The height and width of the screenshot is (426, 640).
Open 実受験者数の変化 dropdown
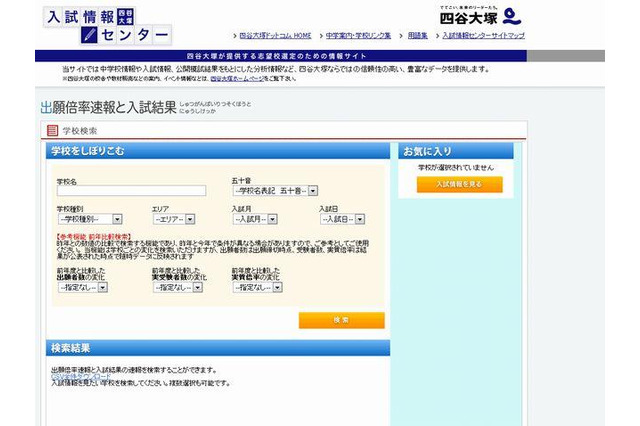(x=178, y=288)
